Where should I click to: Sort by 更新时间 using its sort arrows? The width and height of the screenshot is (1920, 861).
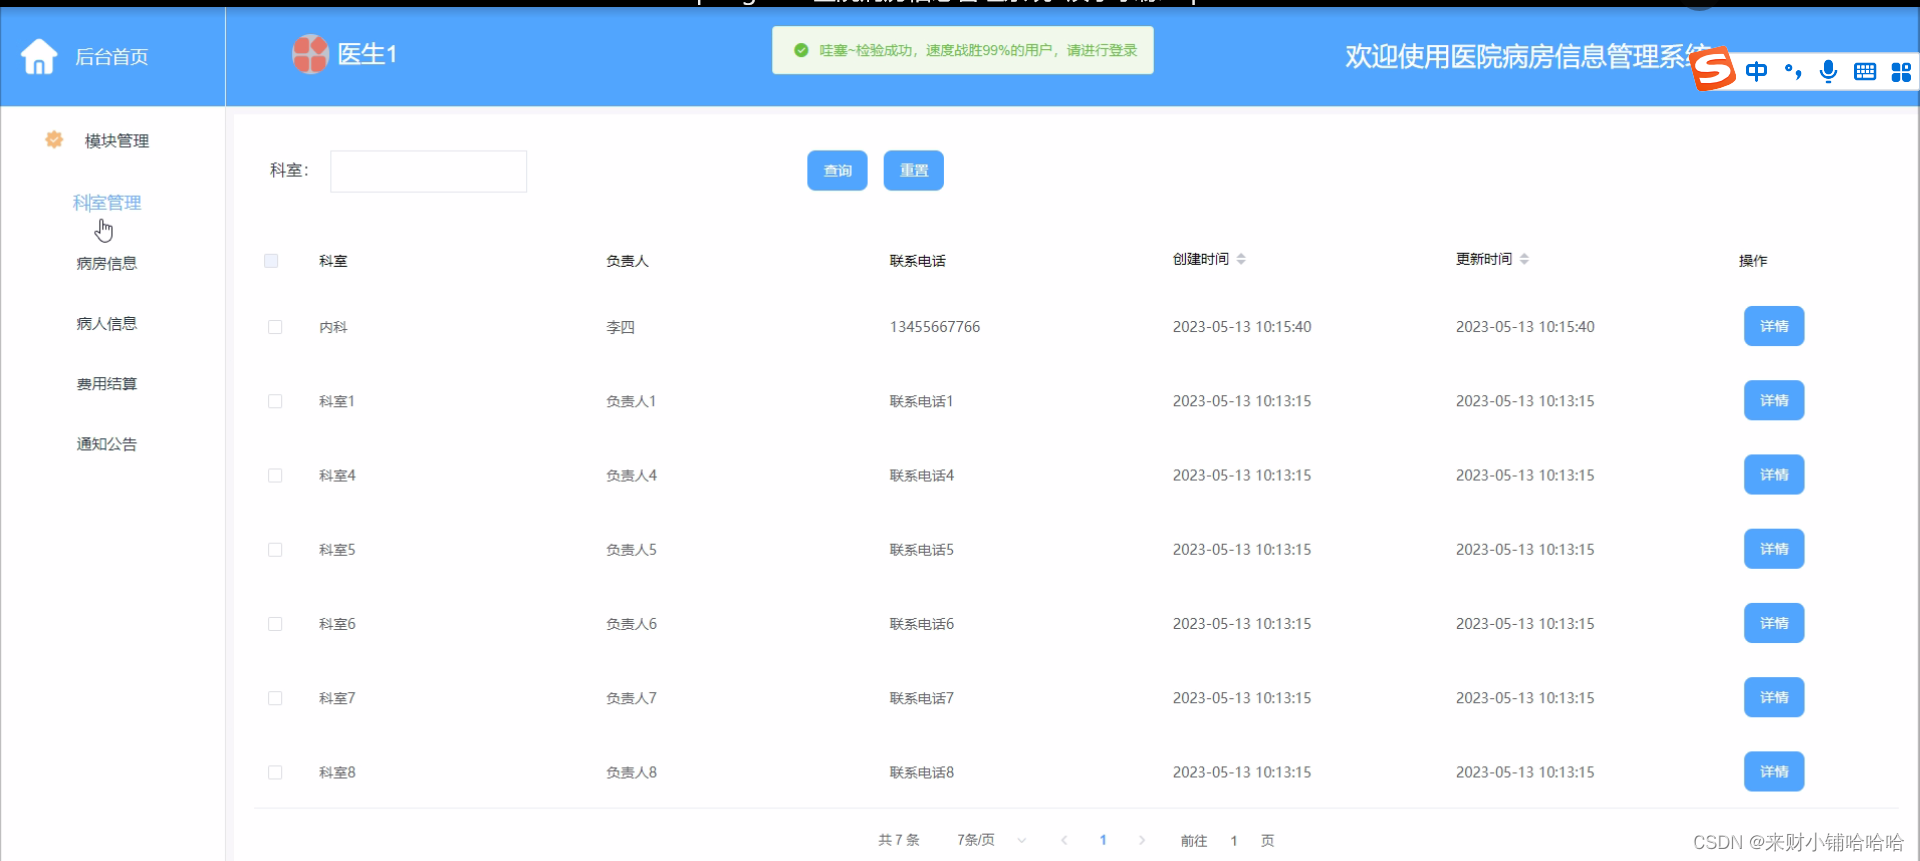pos(1524,259)
